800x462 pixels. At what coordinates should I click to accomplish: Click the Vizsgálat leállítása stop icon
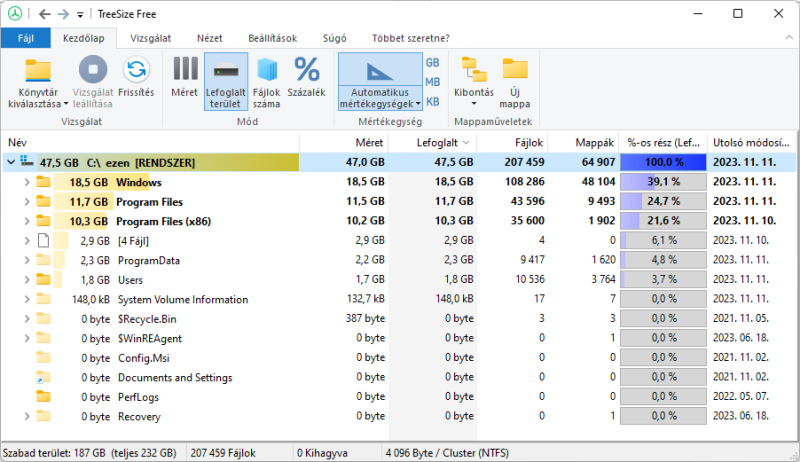pyautogui.click(x=93, y=69)
